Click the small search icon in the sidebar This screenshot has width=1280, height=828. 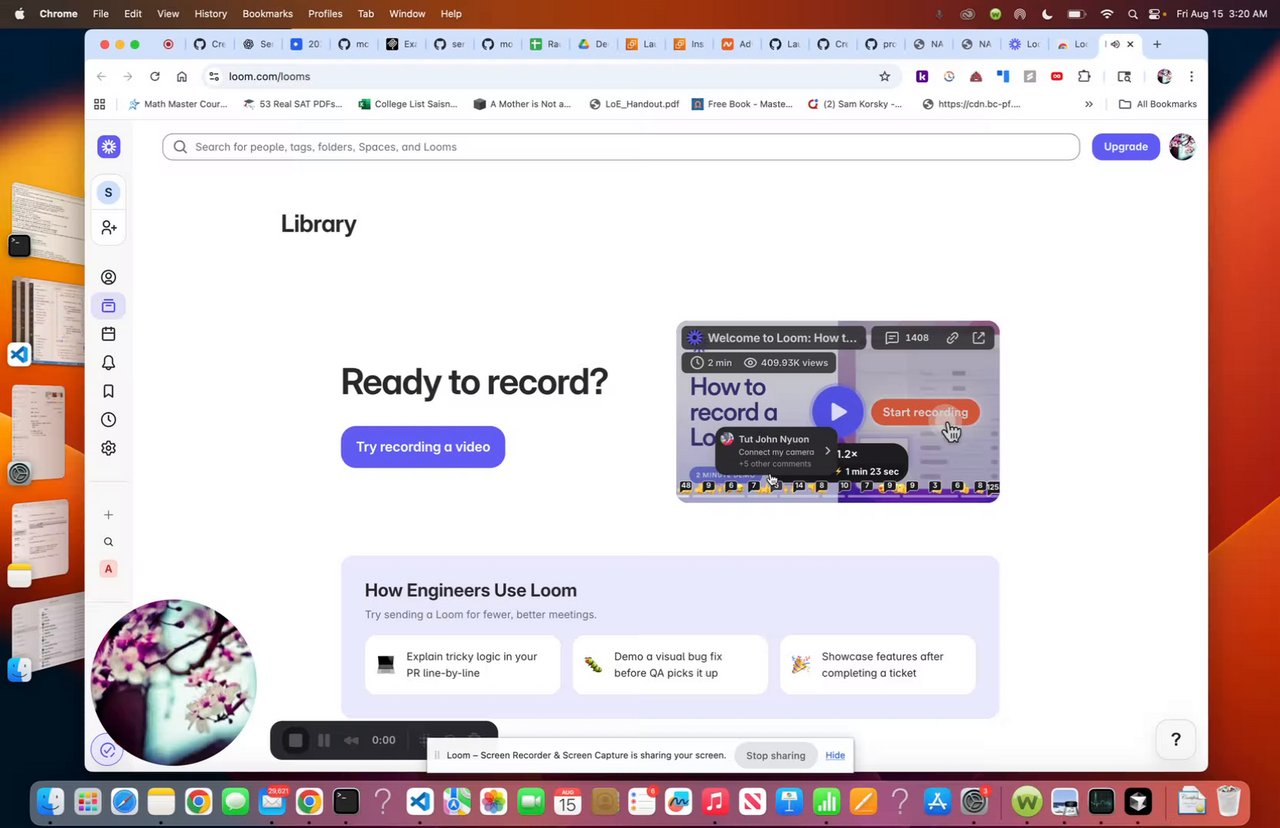pos(109,542)
